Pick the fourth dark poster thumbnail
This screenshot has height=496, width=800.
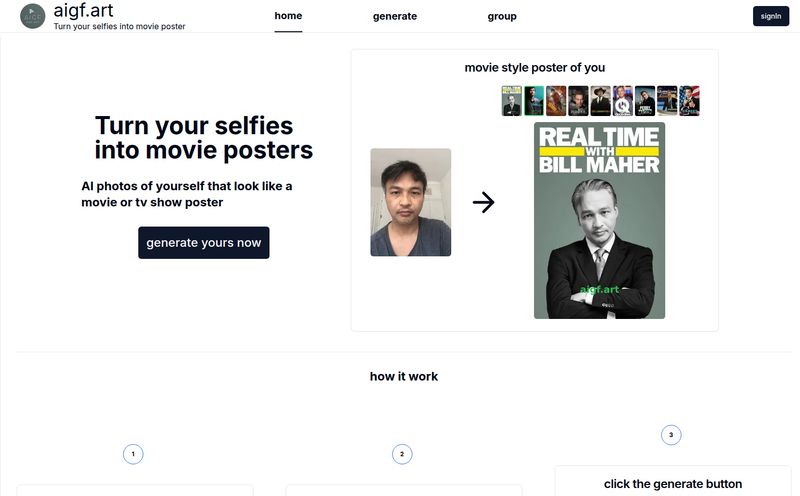tap(578, 101)
